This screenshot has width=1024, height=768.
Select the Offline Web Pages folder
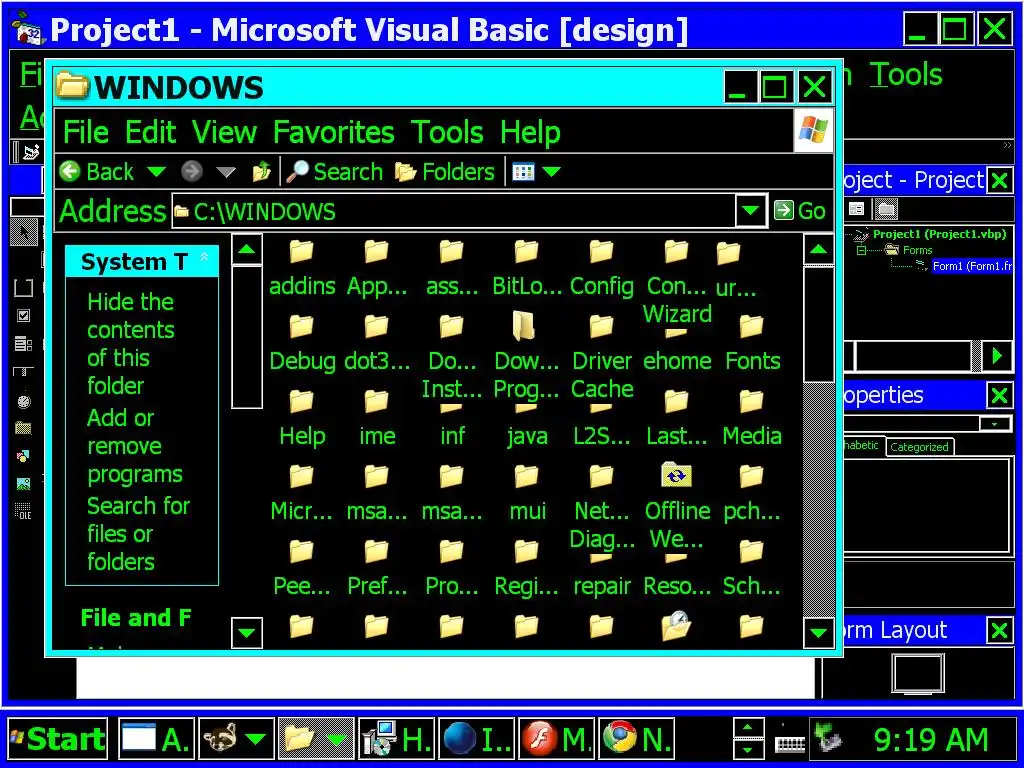(x=677, y=507)
